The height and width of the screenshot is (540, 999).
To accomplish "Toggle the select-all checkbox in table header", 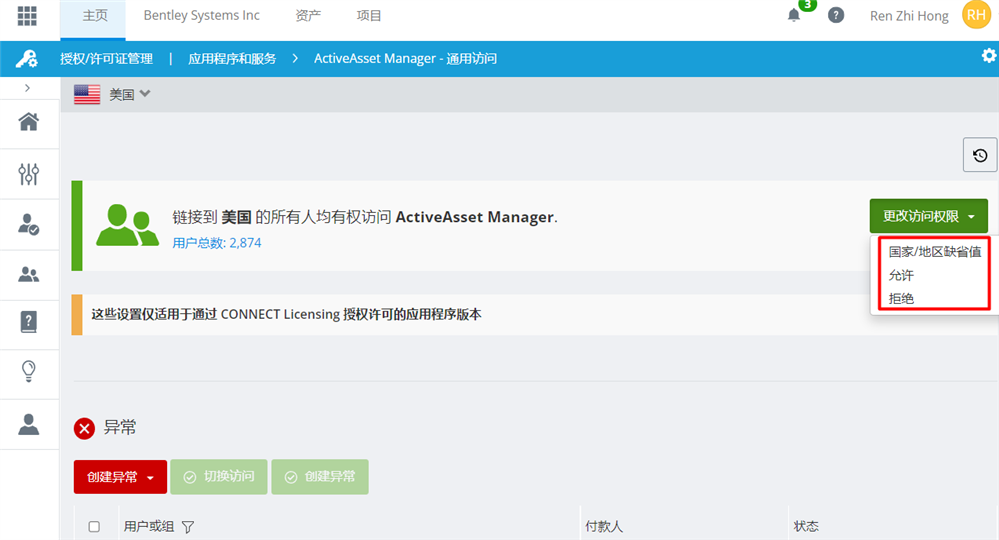I will 94,527.
